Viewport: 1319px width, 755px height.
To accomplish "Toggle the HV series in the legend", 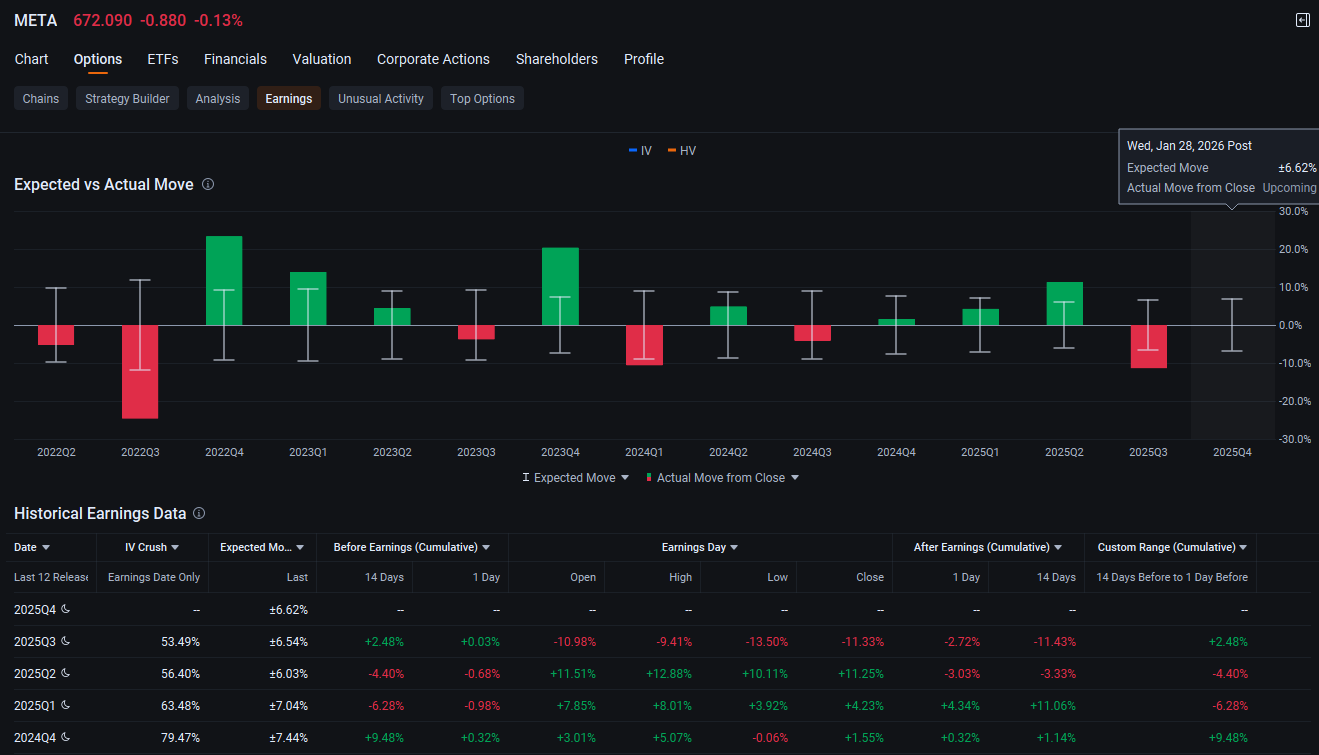I will [x=681, y=151].
